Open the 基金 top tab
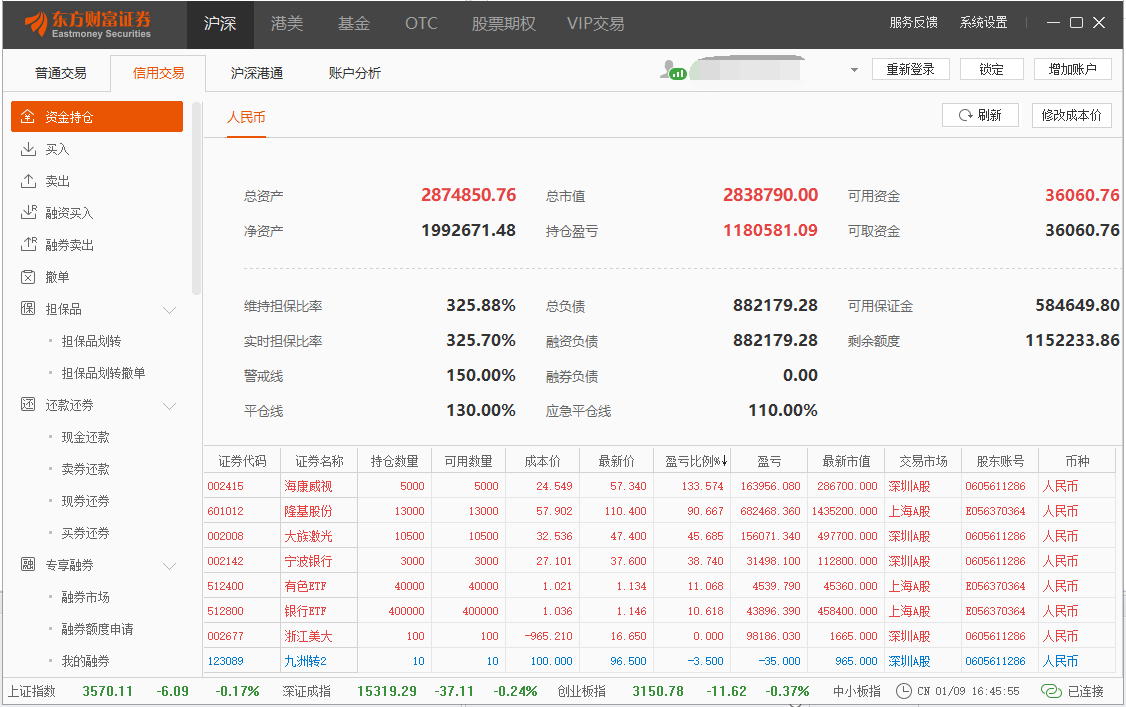The height and width of the screenshot is (707, 1126). pos(353,24)
